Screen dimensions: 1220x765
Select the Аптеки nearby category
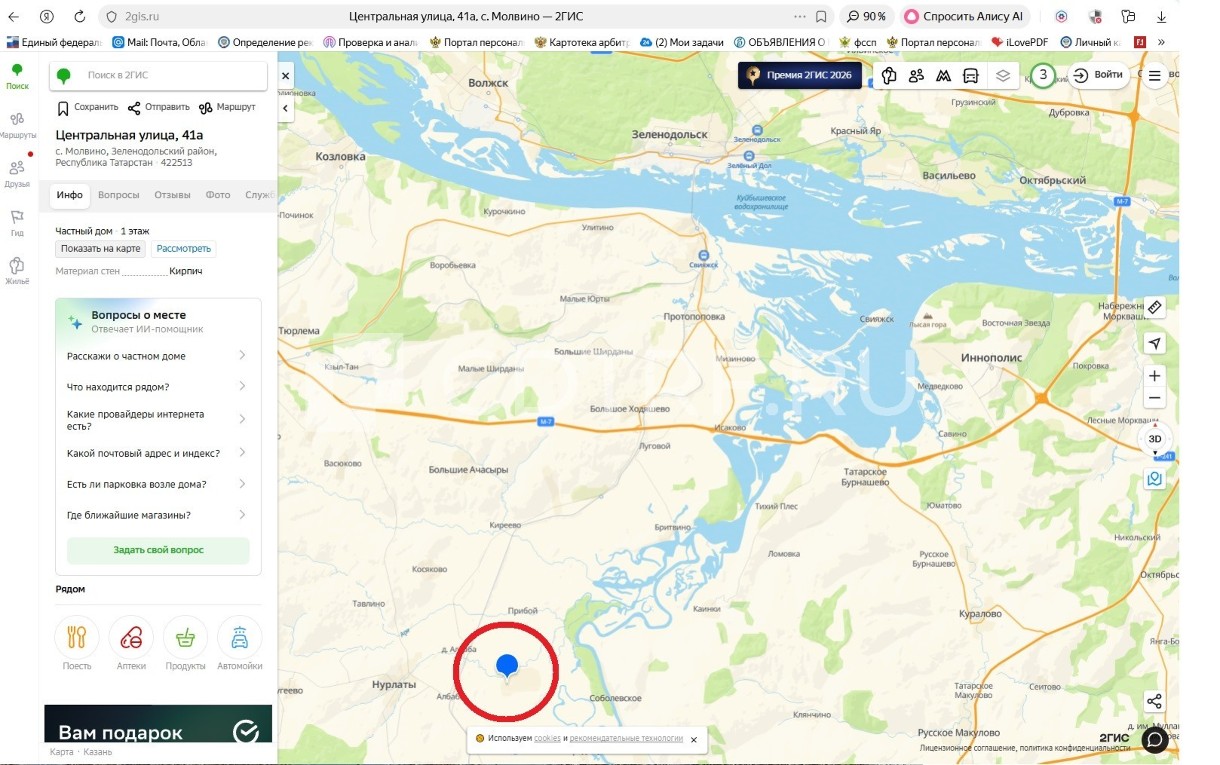click(131, 643)
